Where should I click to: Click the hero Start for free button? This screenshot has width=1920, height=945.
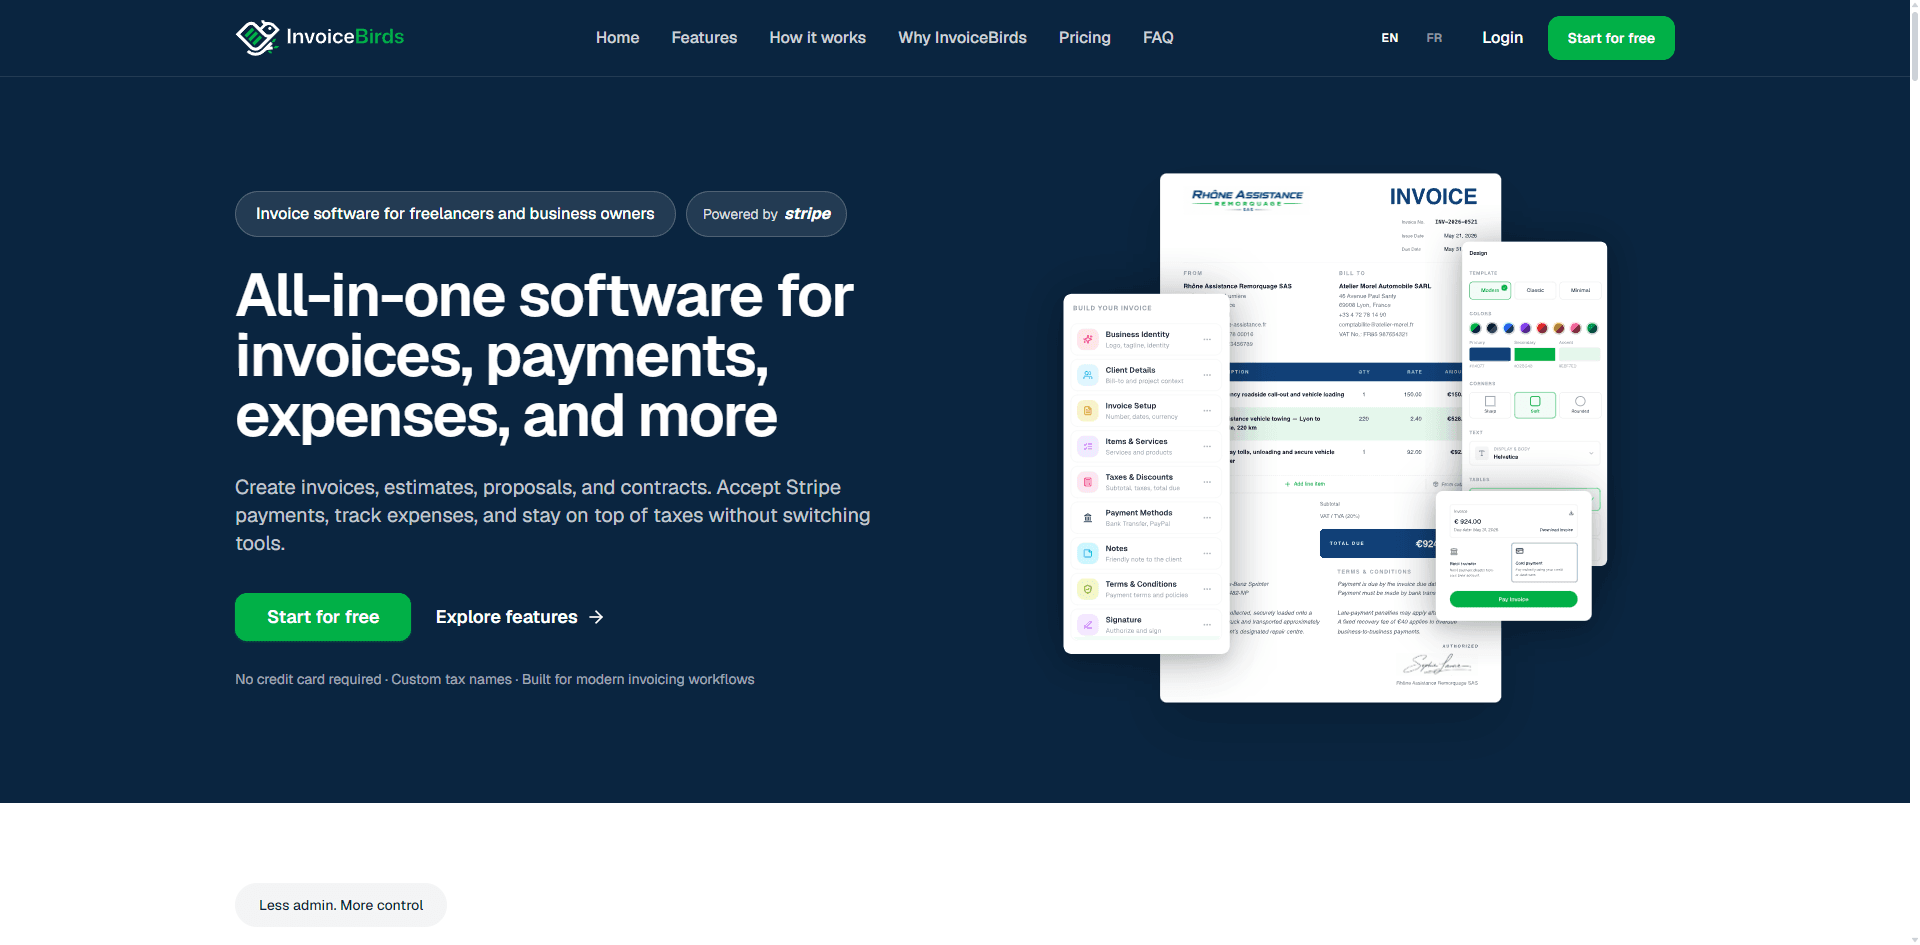point(323,617)
